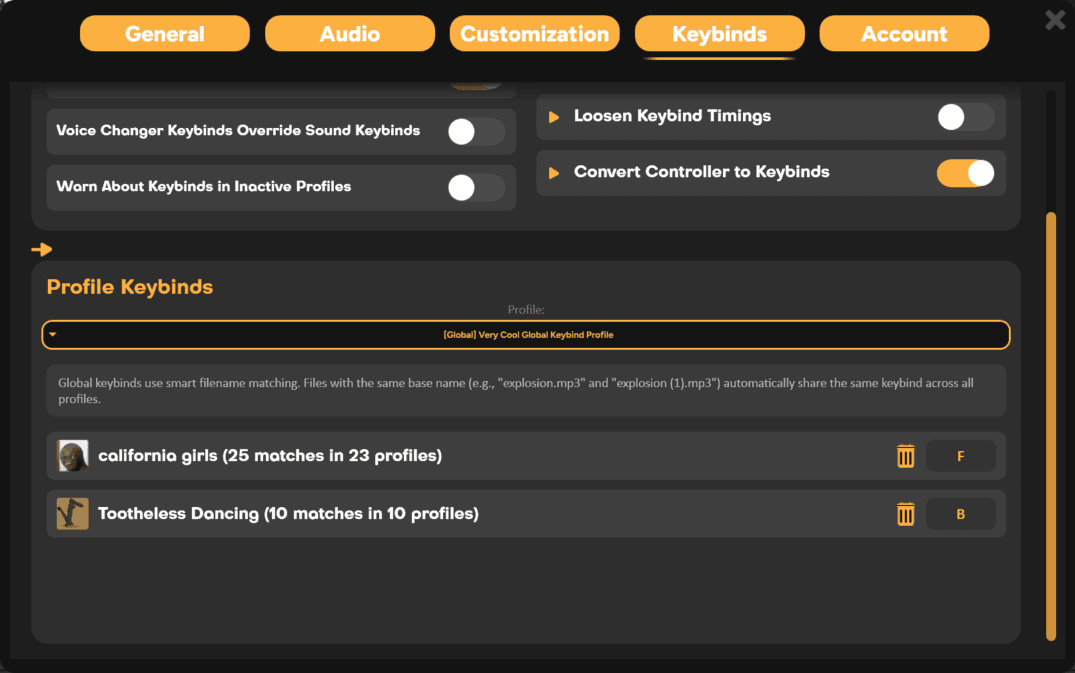Open the Audio tab

349,33
